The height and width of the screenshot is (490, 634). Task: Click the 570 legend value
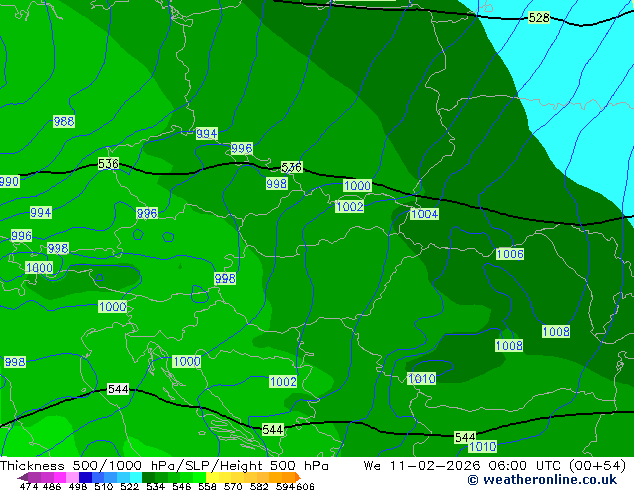[x=233, y=486]
